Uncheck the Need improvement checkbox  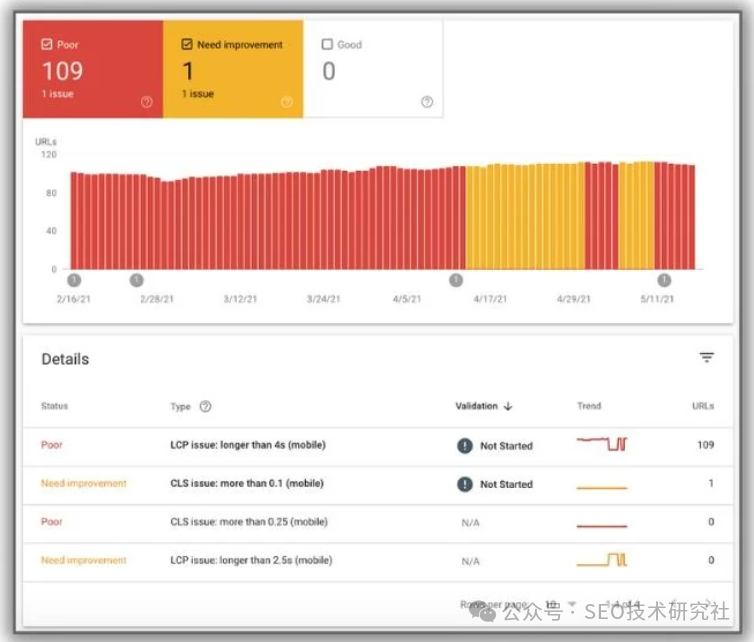click(187, 45)
